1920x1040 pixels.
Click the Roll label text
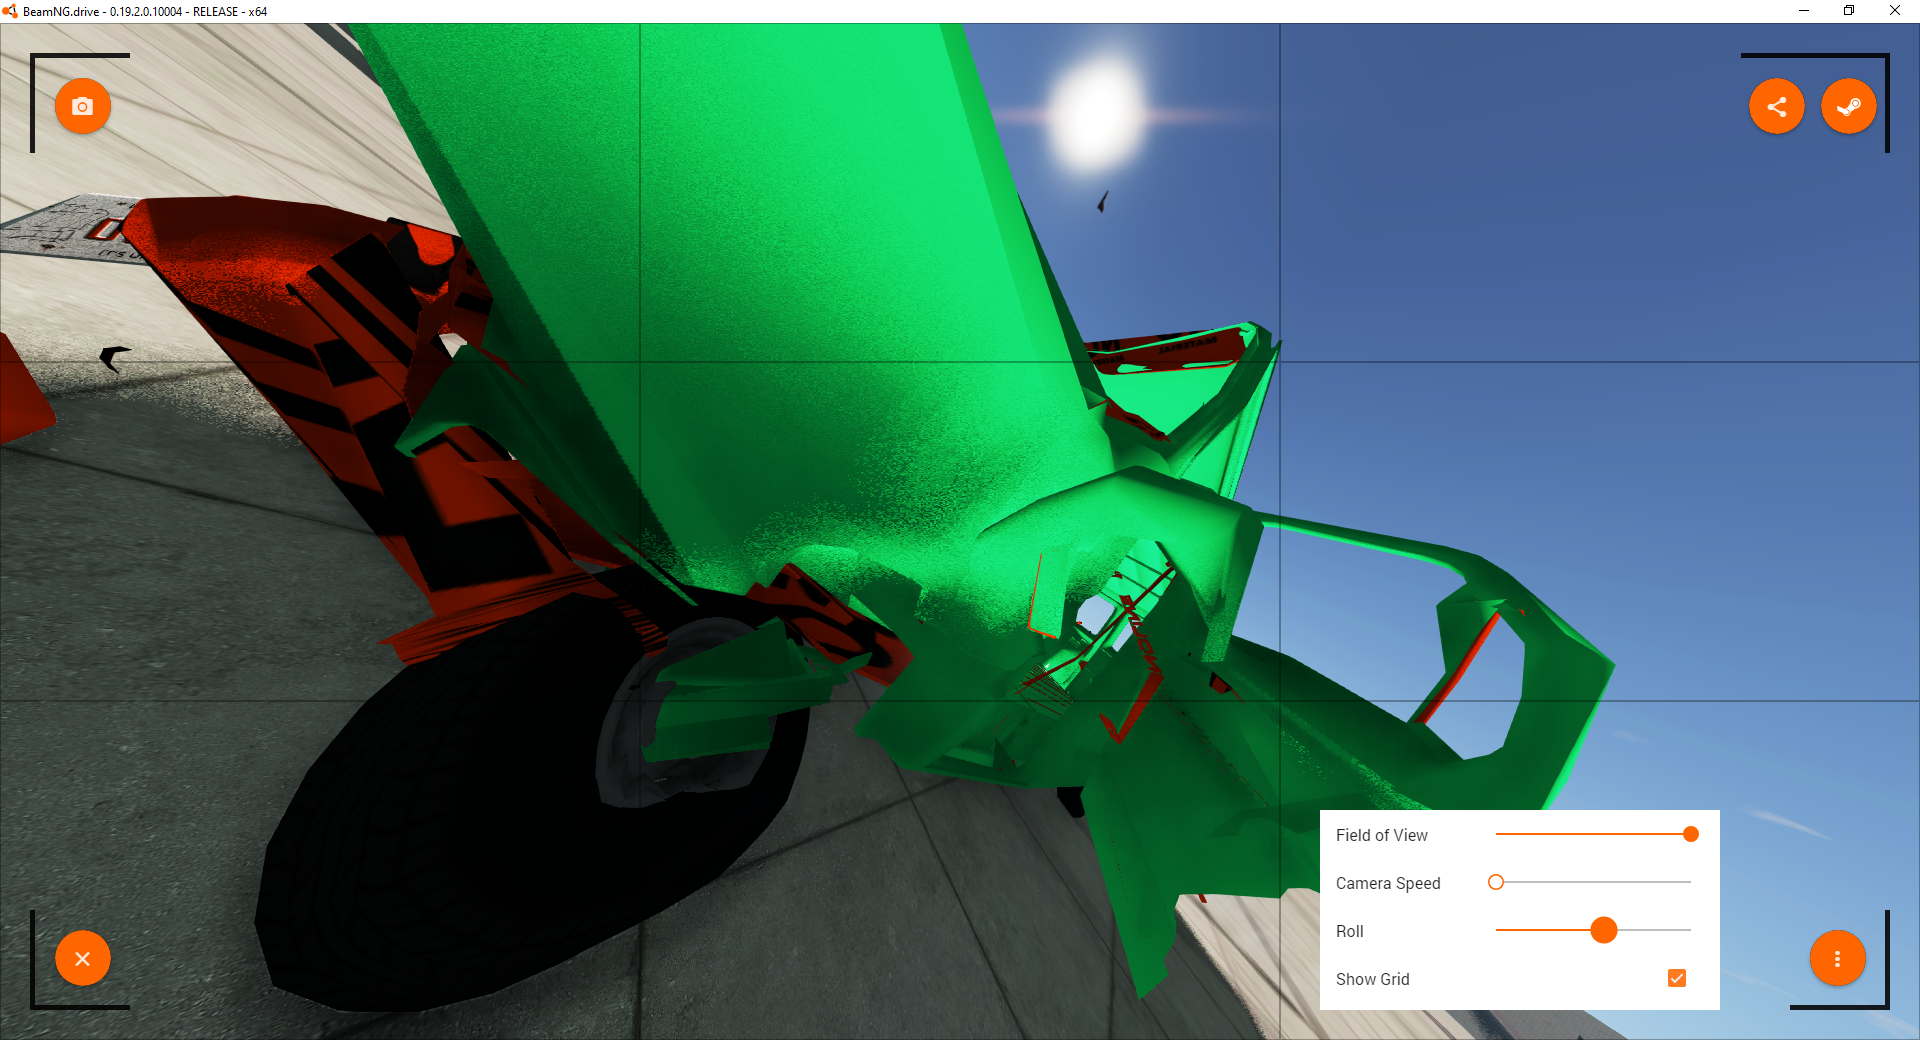[1349, 931]
